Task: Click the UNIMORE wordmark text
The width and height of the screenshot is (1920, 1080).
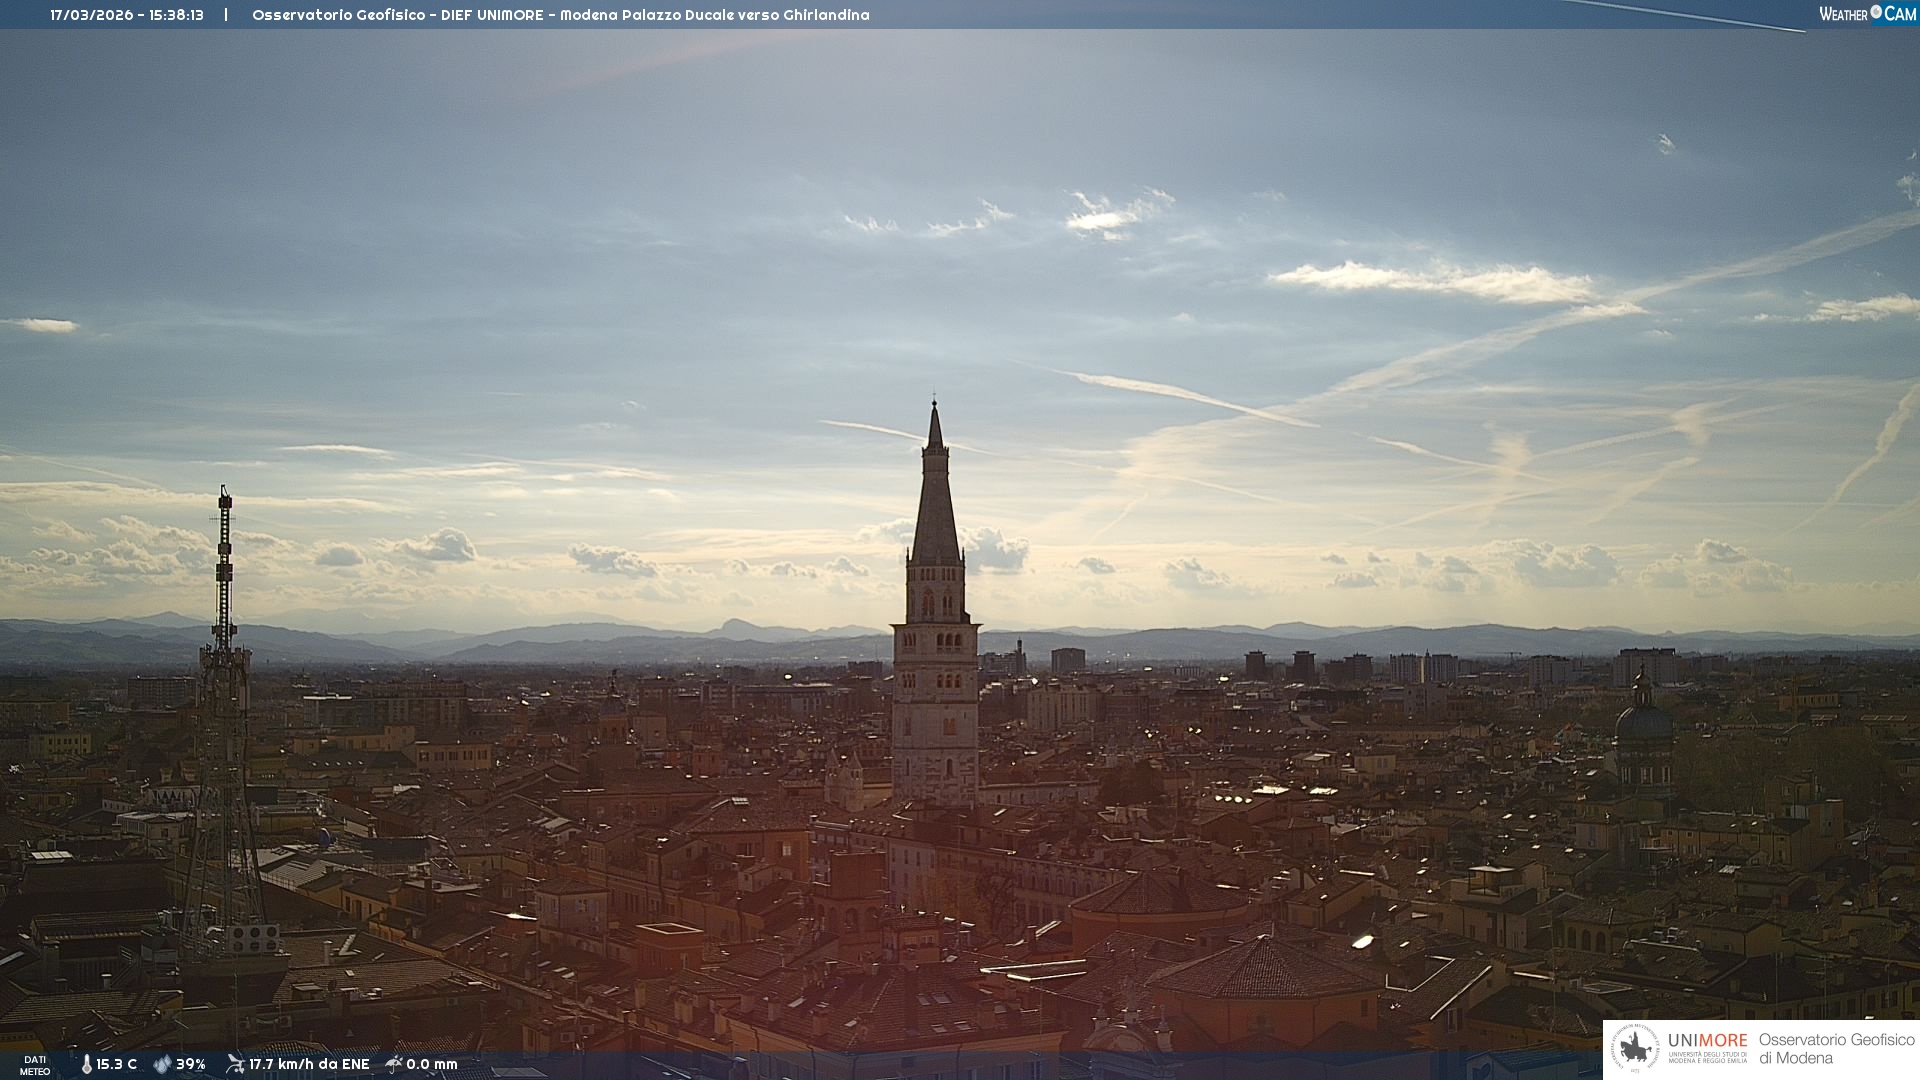Action: 1707,1040
